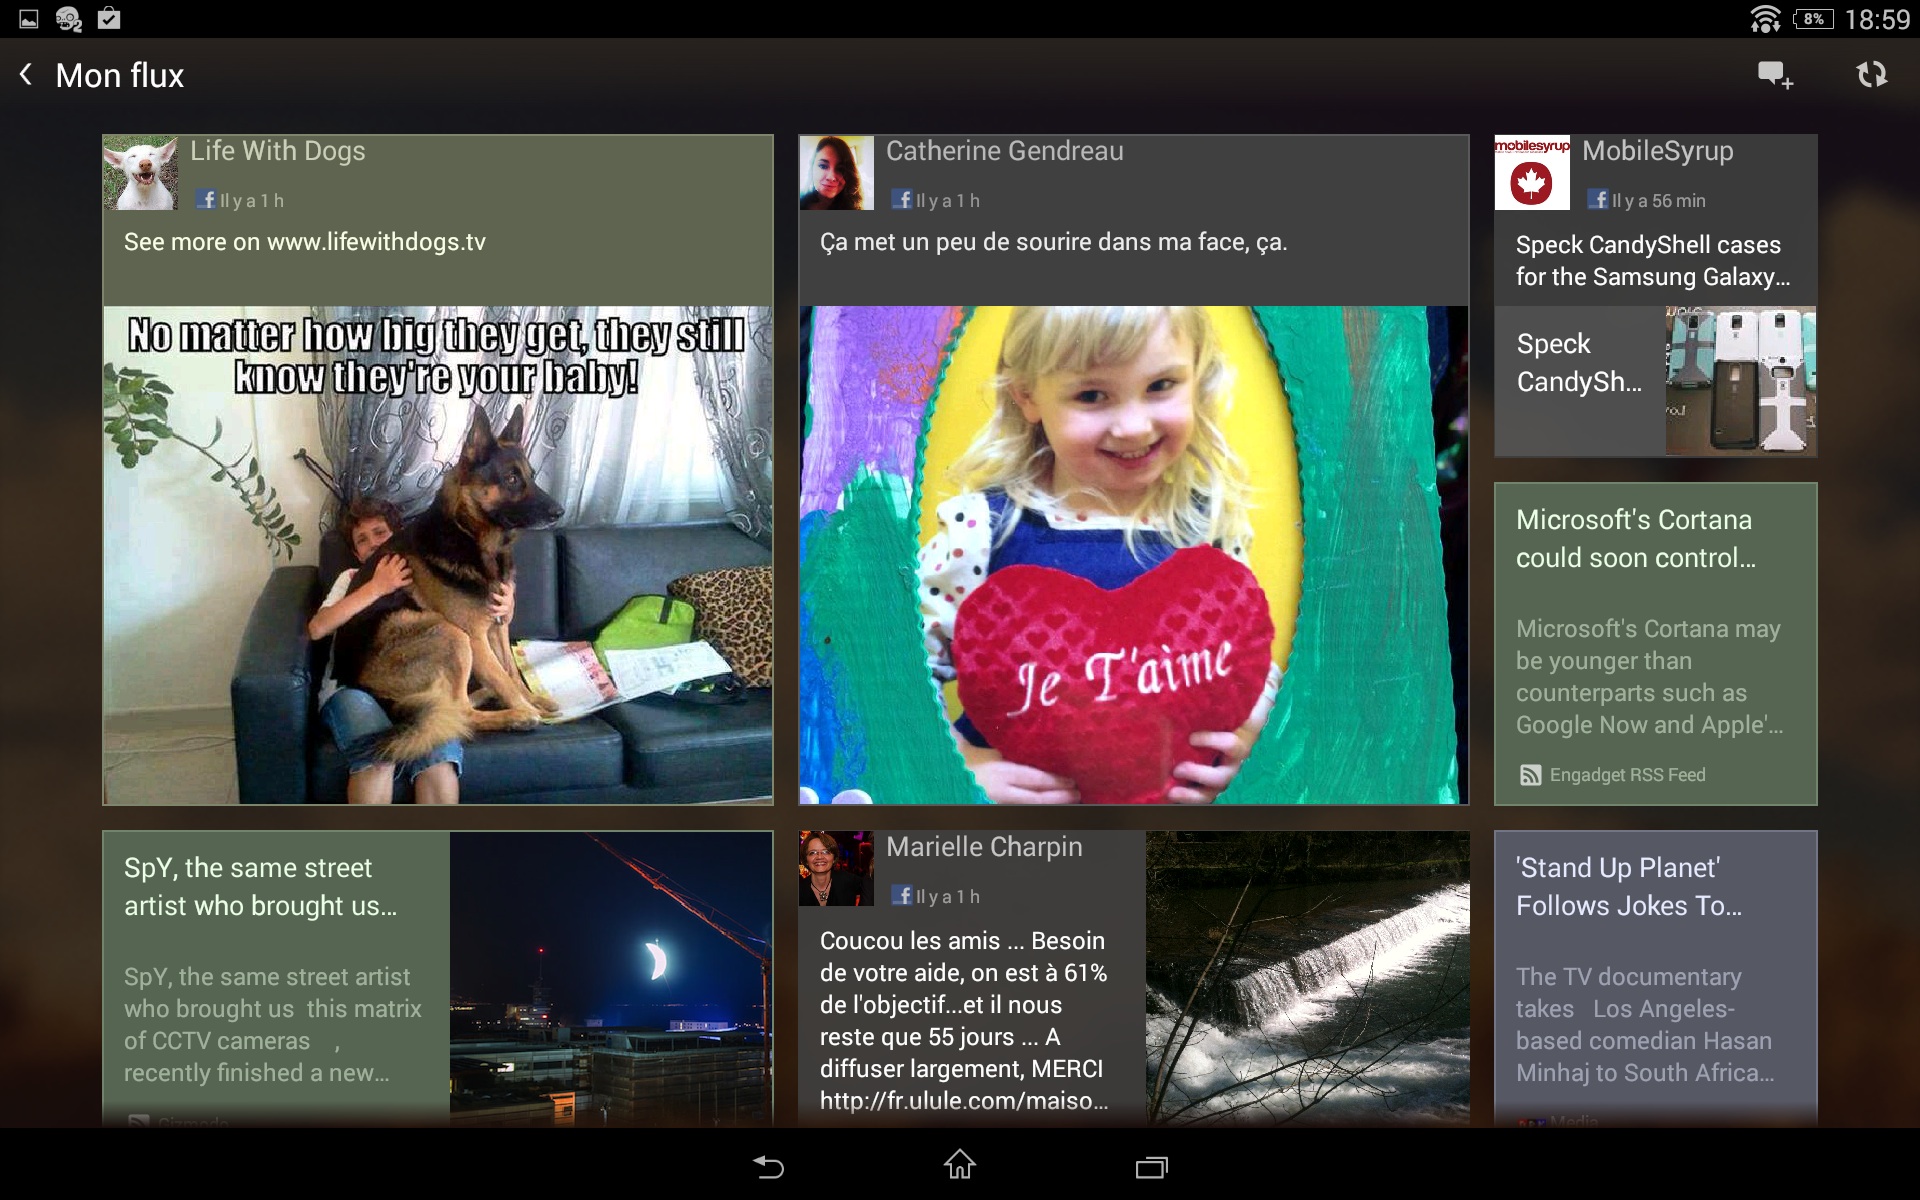Open the German shepherd dog meme image
Screen dimensions: 1920x1200
(438, 555)
